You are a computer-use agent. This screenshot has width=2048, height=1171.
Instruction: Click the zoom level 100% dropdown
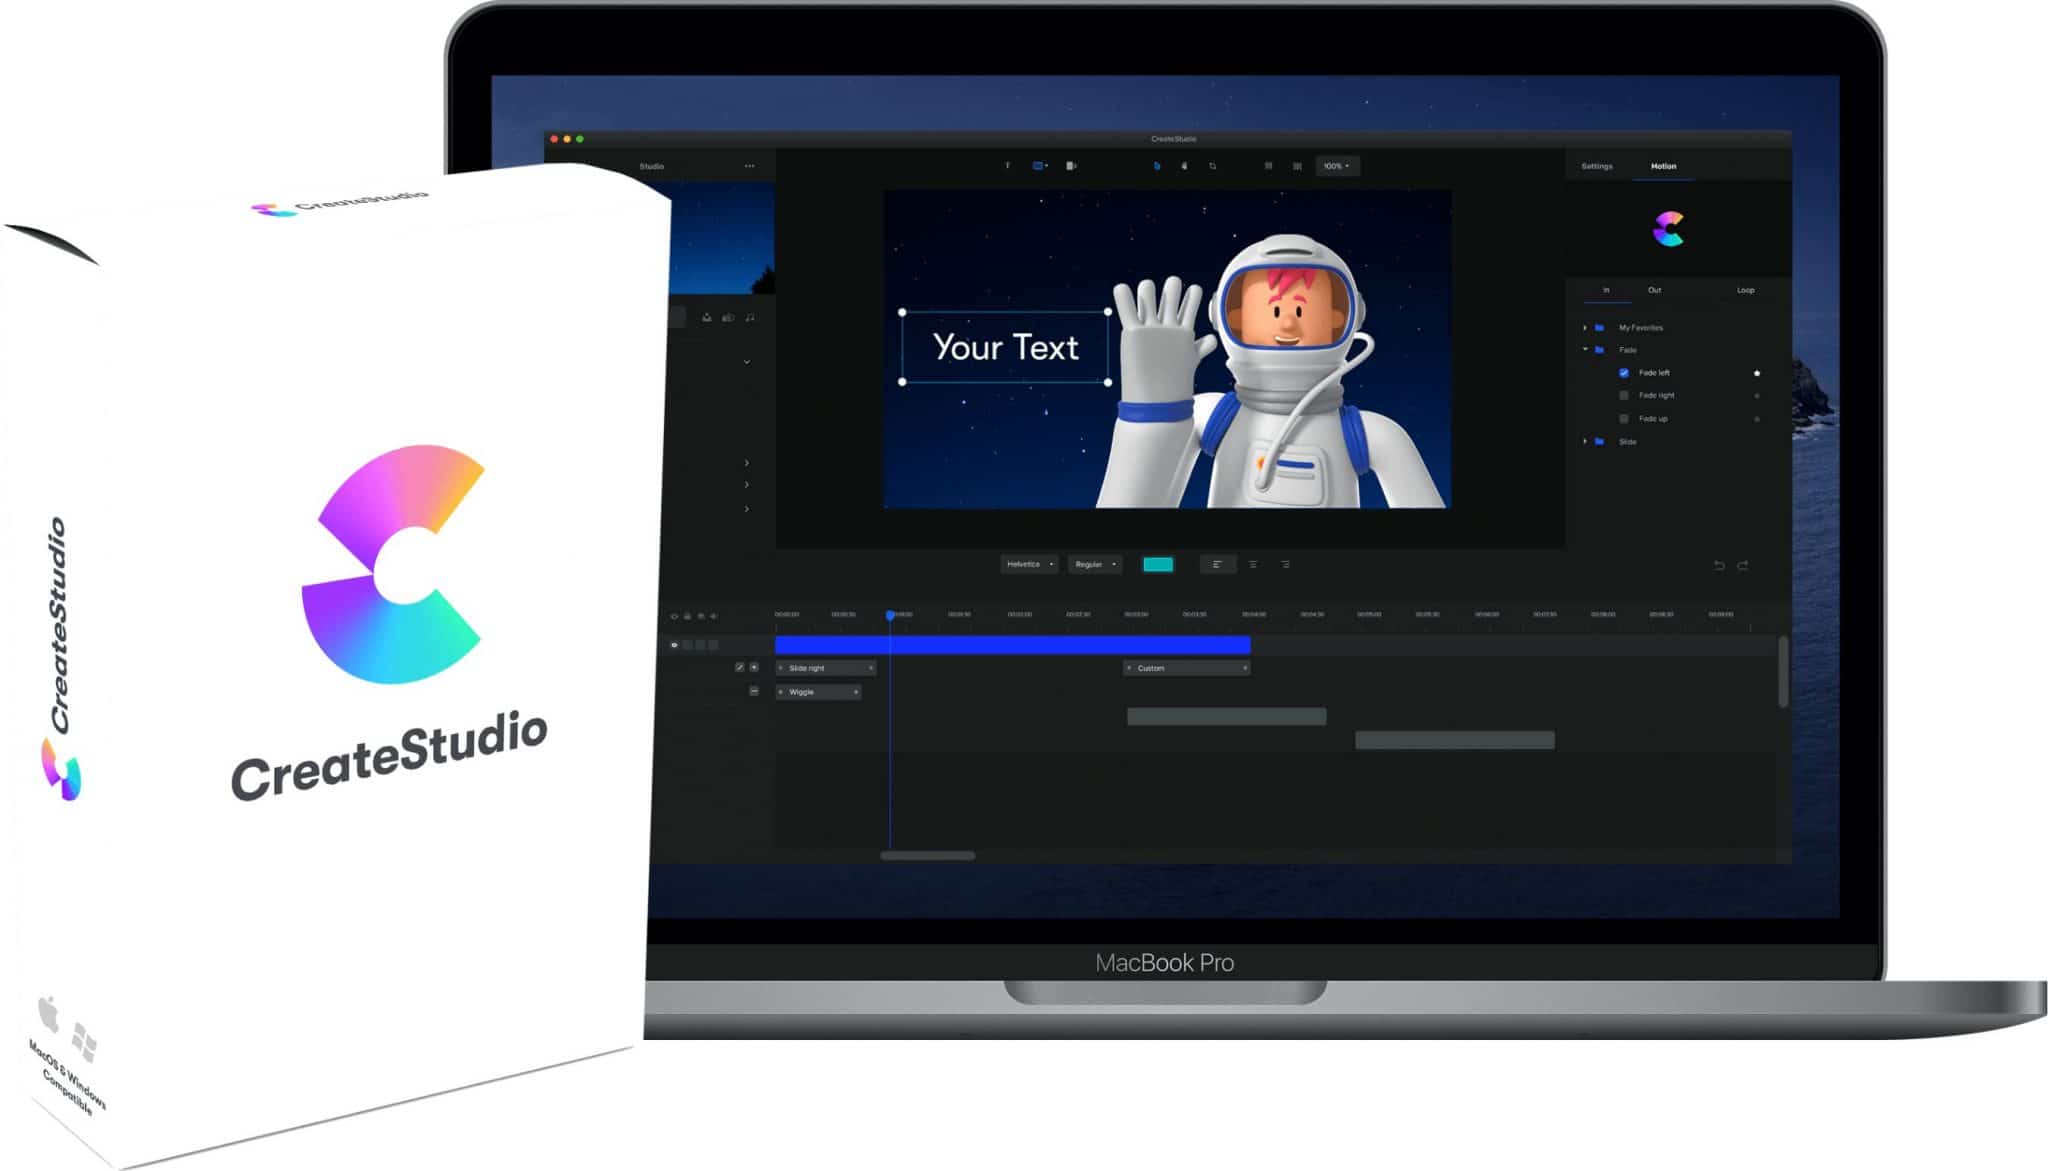[1338, 166]
